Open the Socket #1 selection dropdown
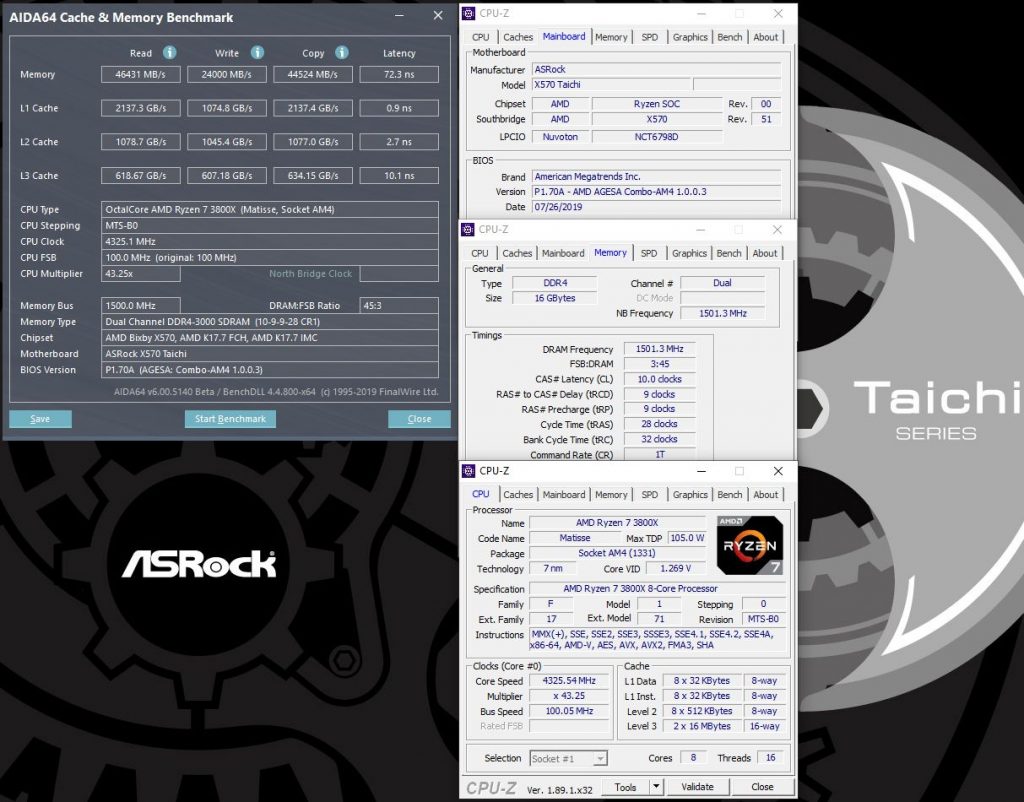The image size is (1024, 802). (600, 758)
